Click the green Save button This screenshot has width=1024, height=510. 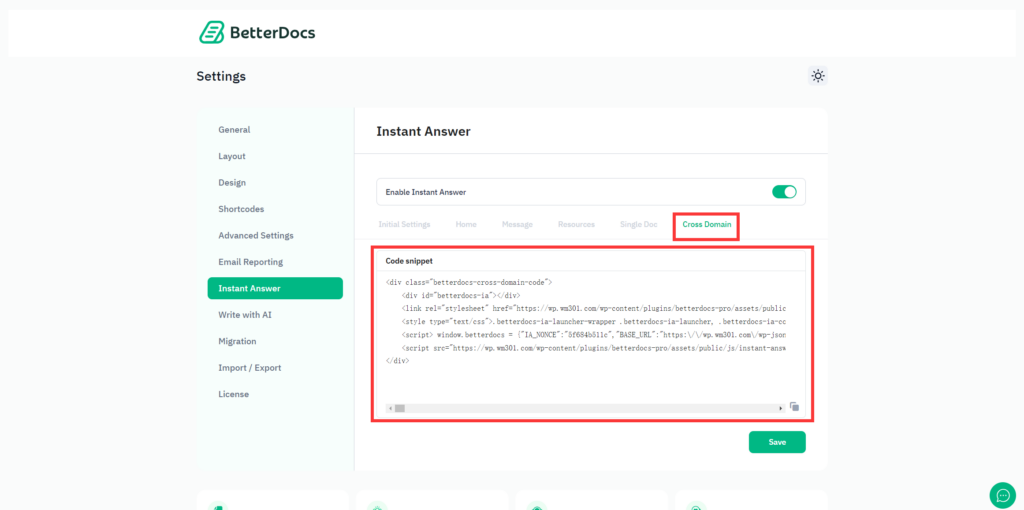coord(777,442)
